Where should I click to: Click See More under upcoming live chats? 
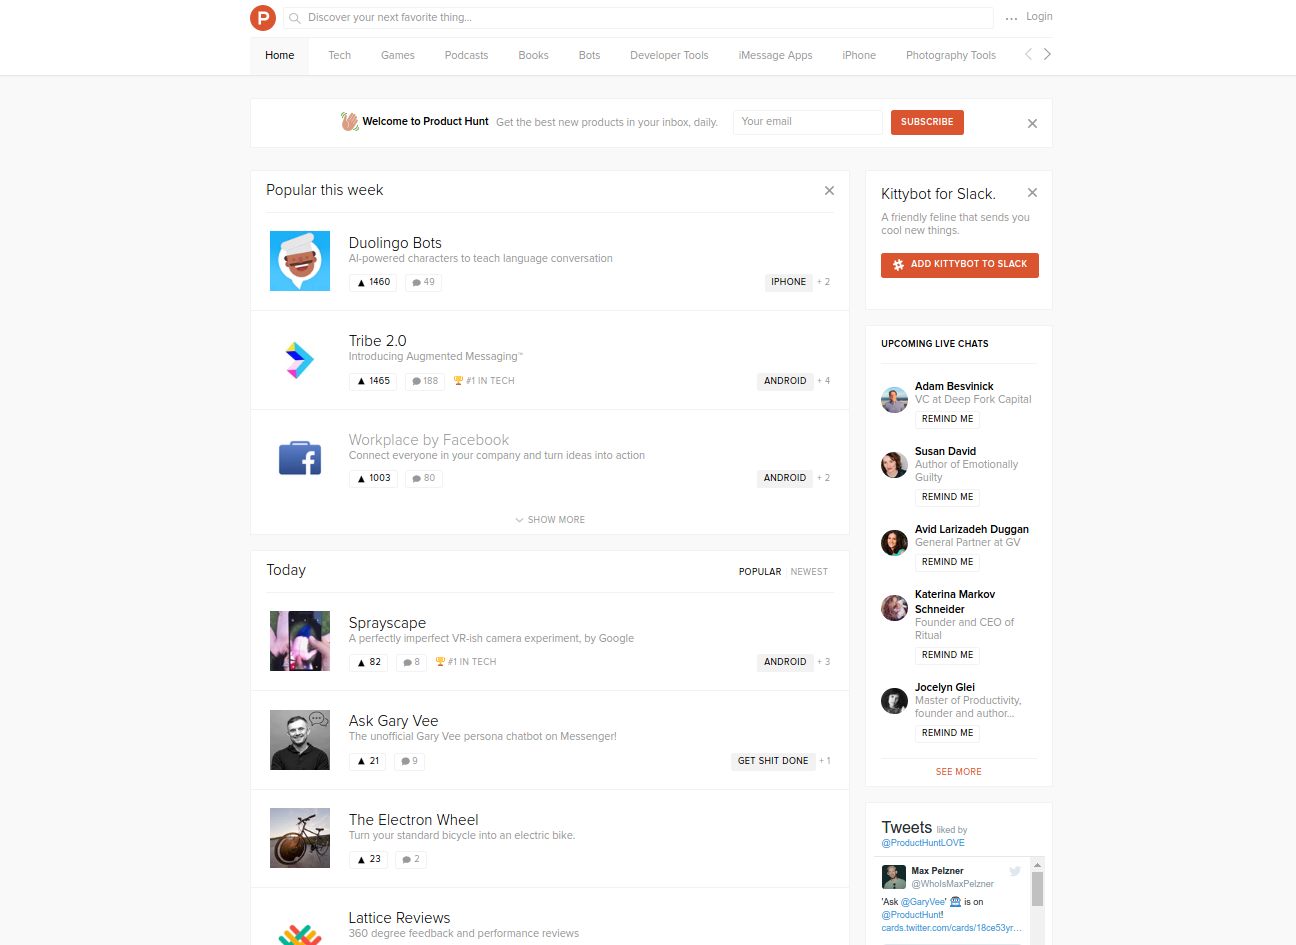pos(958,772)
